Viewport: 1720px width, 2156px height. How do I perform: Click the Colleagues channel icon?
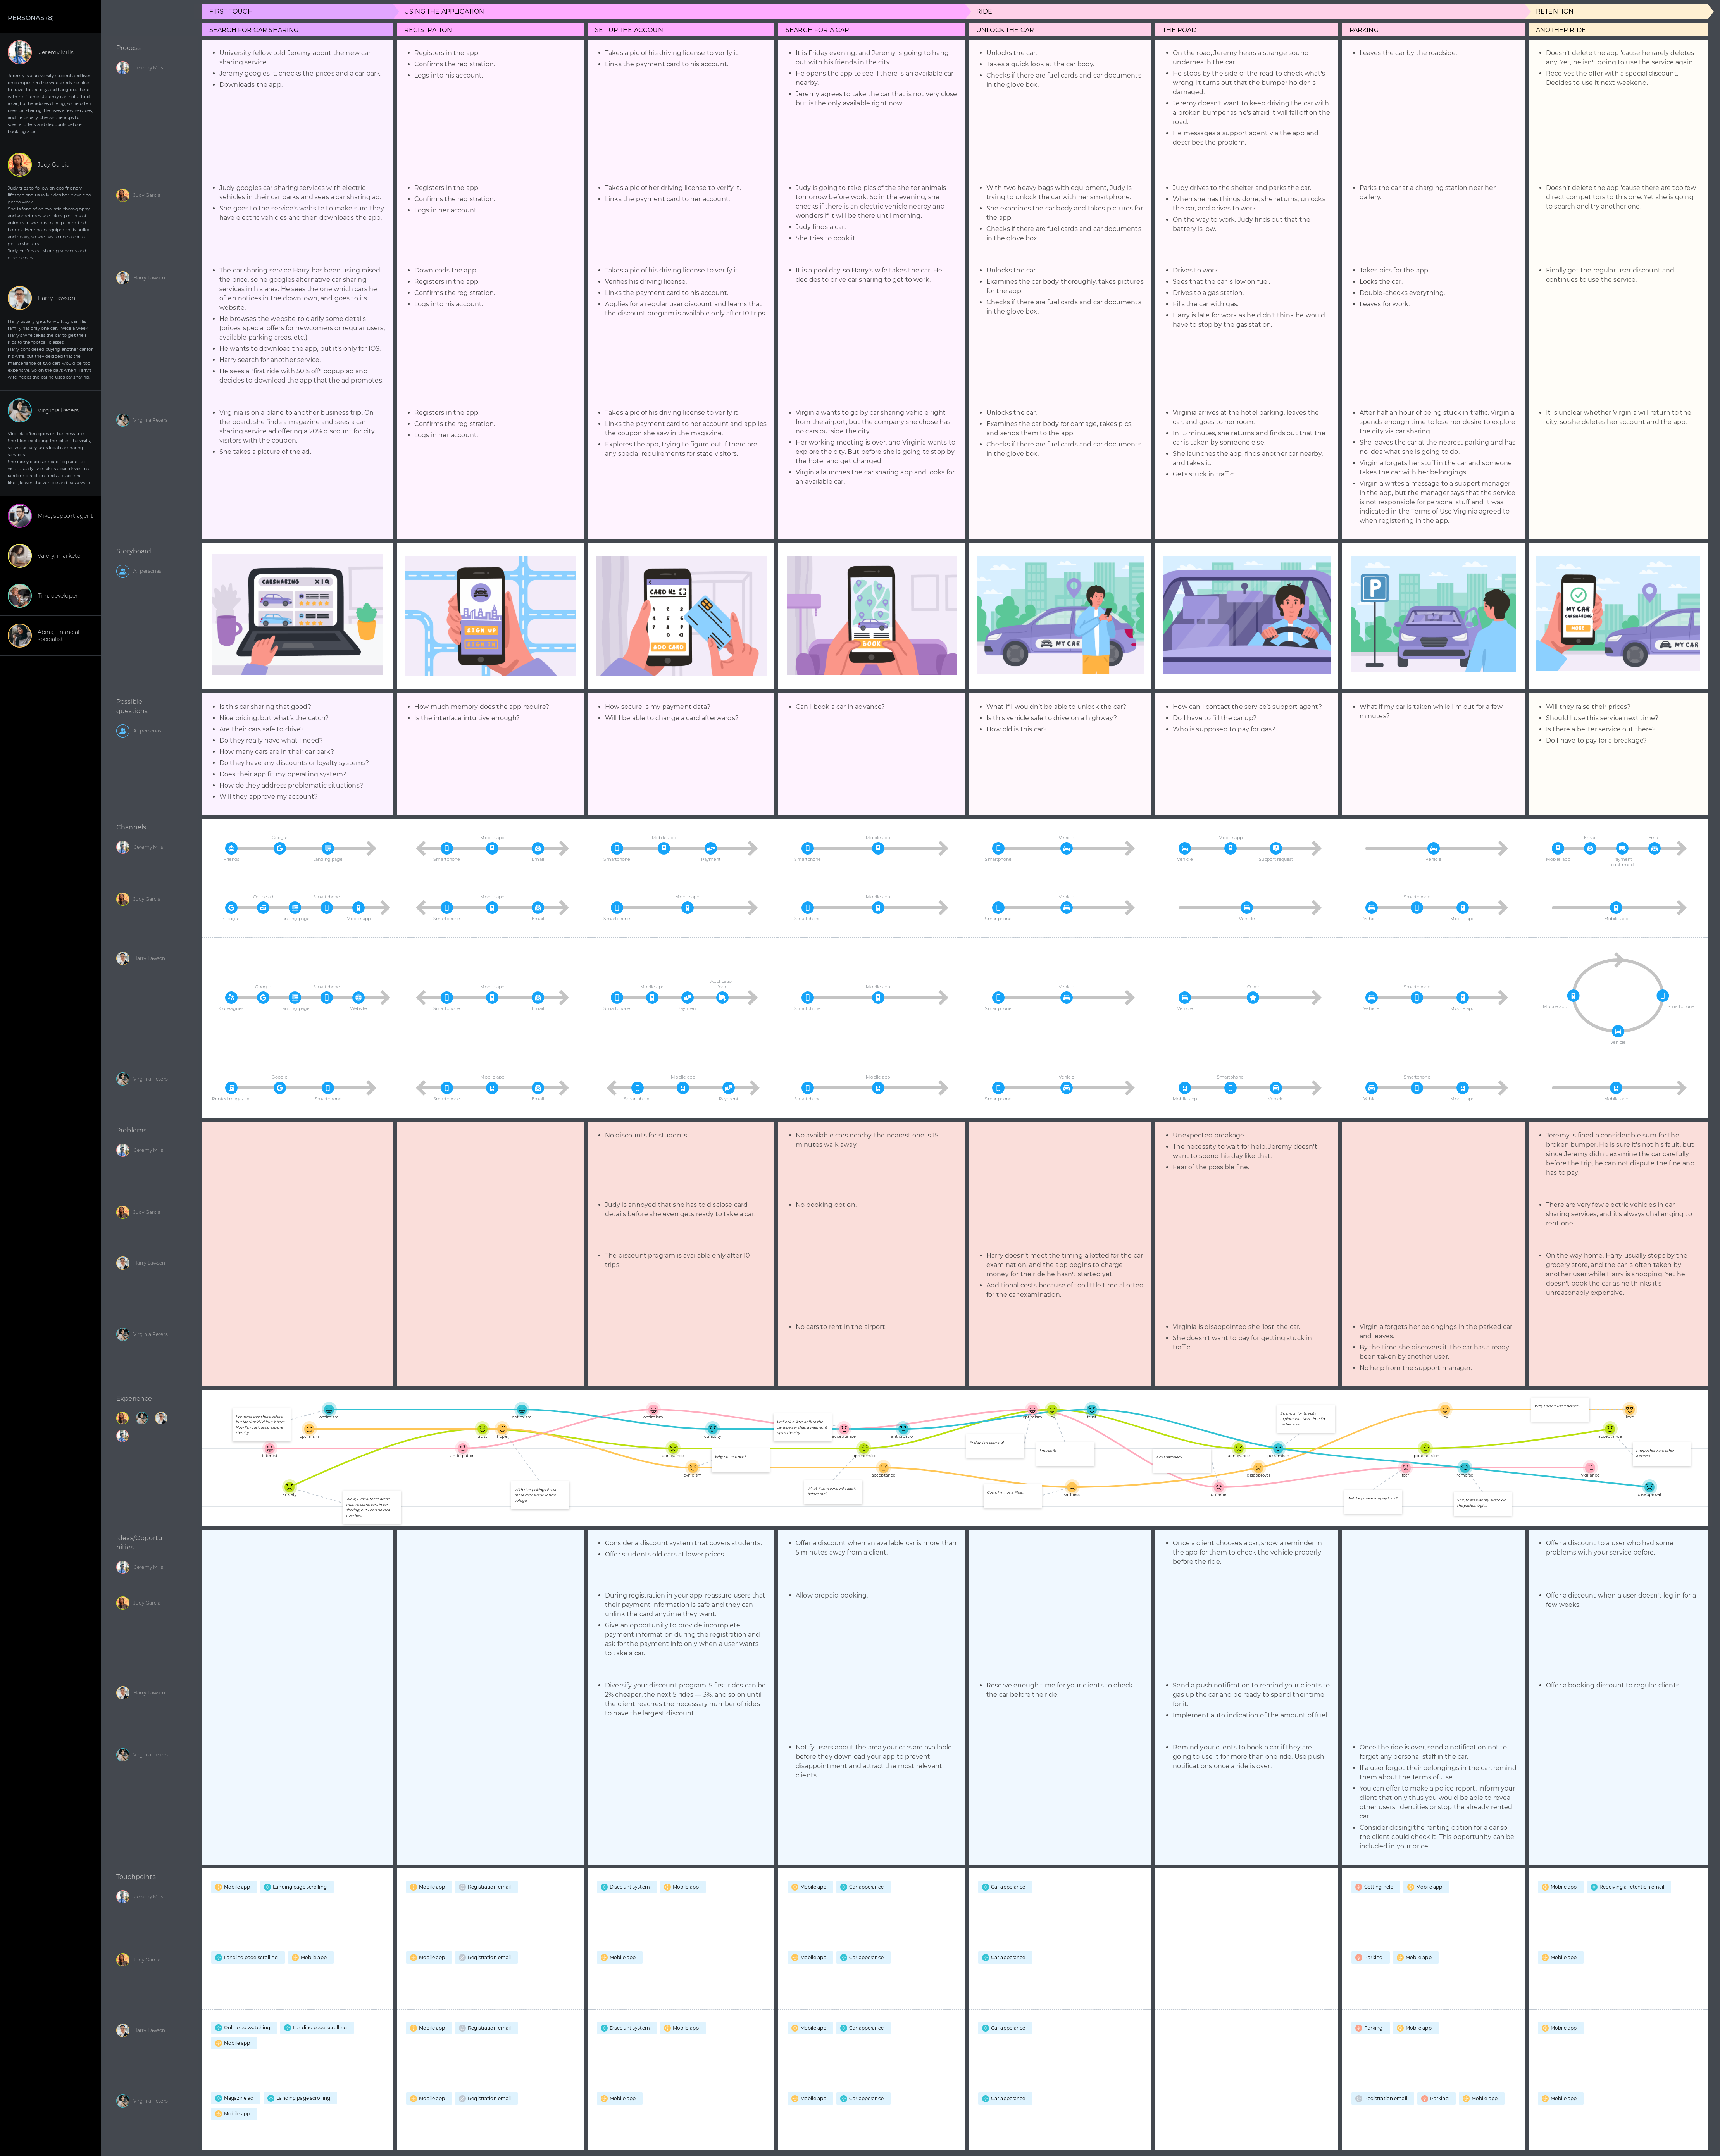[231, 997]
